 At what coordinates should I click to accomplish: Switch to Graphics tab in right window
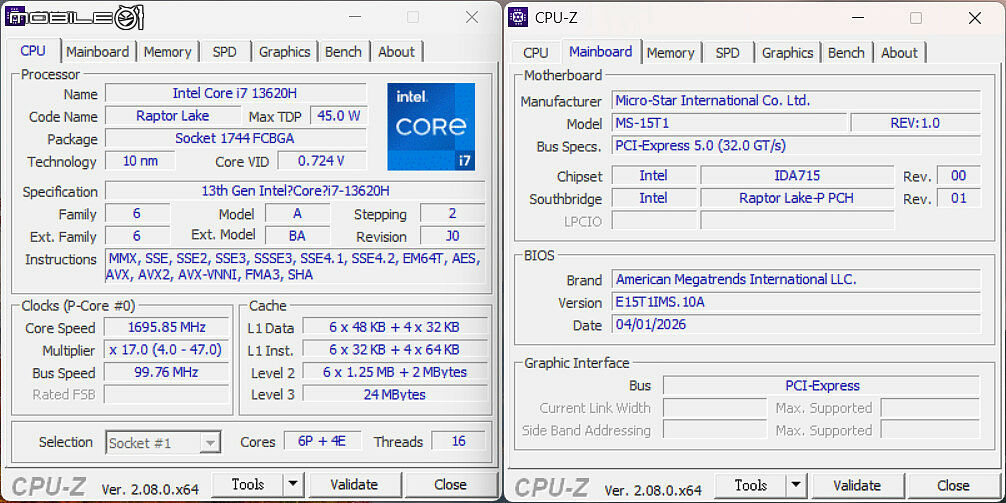[x=787, y=53]
